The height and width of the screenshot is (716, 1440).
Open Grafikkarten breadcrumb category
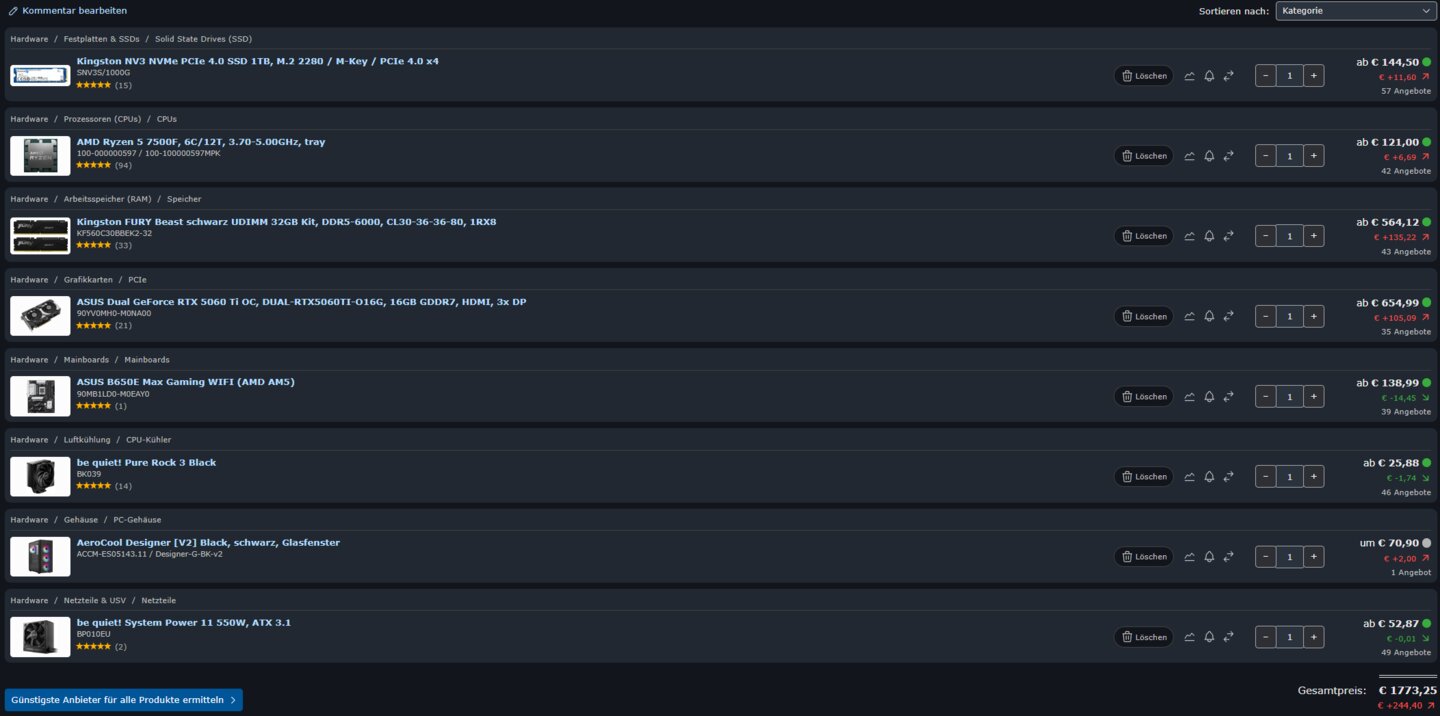click(x=88, y=280)
